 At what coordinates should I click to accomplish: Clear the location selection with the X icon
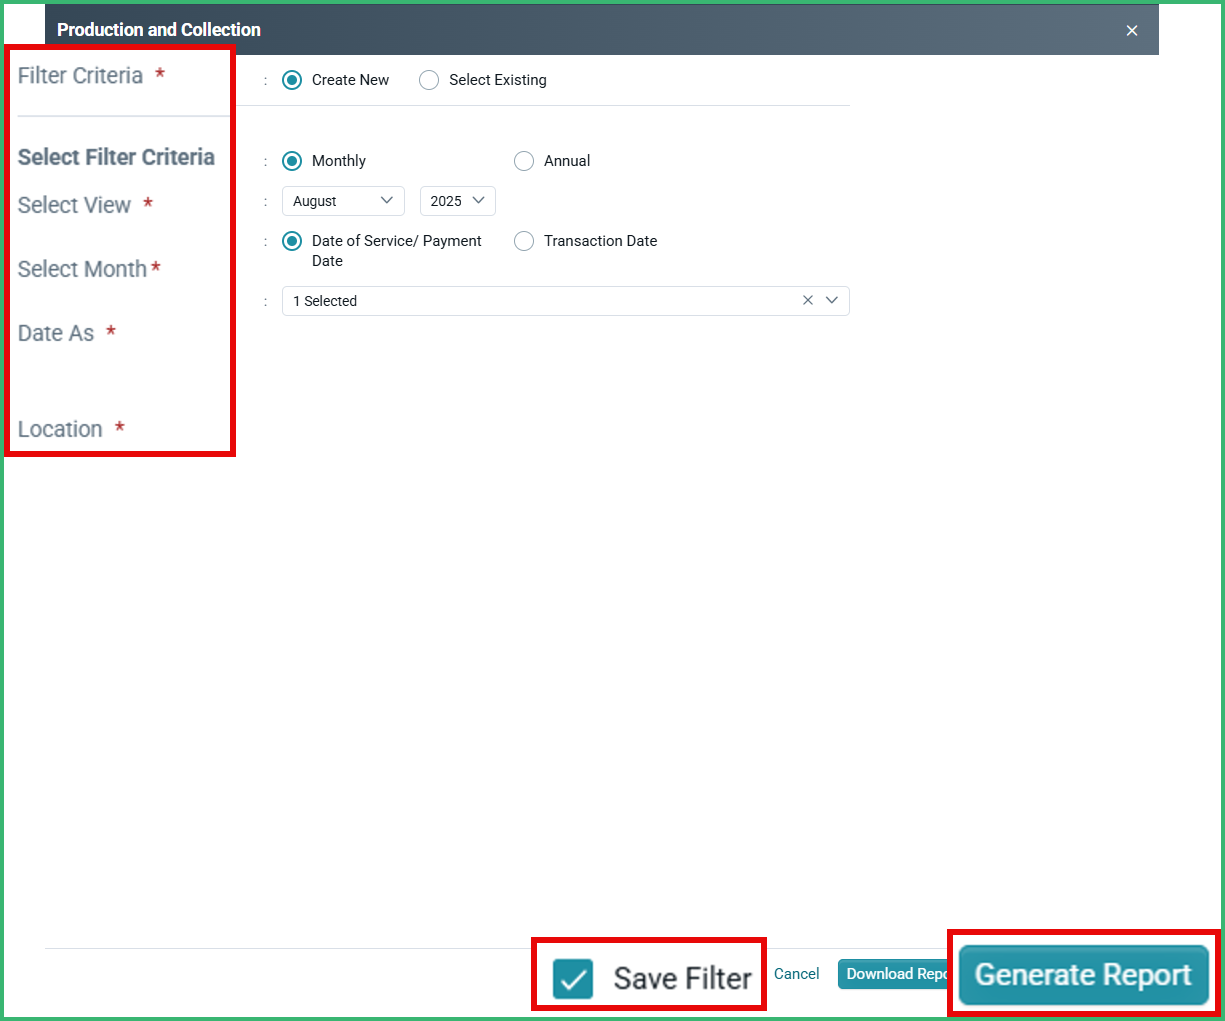[x=808, y=300]
